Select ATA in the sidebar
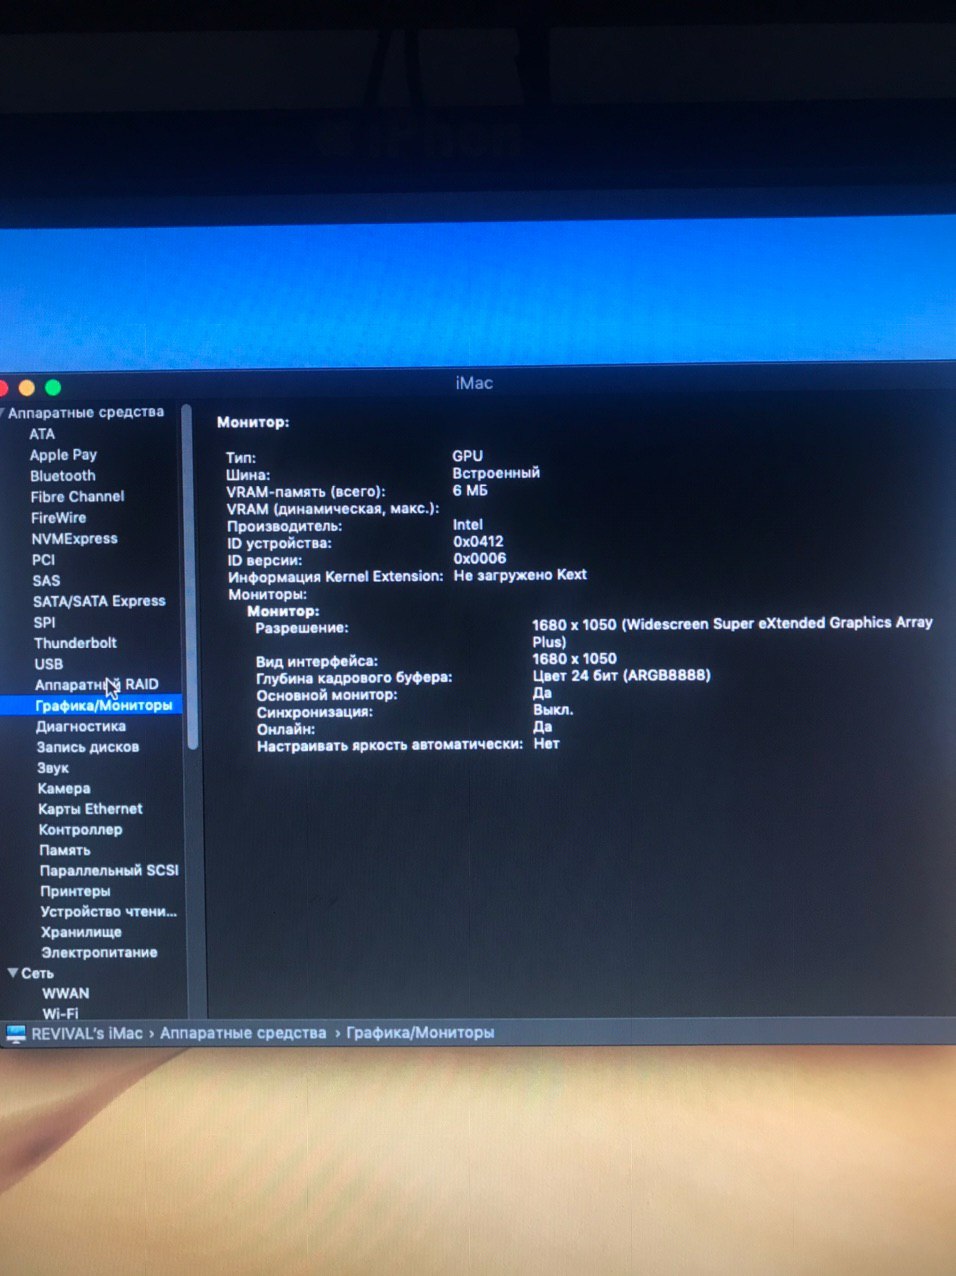Image resolution: width=956 pixels, height=1276 pixels. pyautogui.click(x=42, y=434)
